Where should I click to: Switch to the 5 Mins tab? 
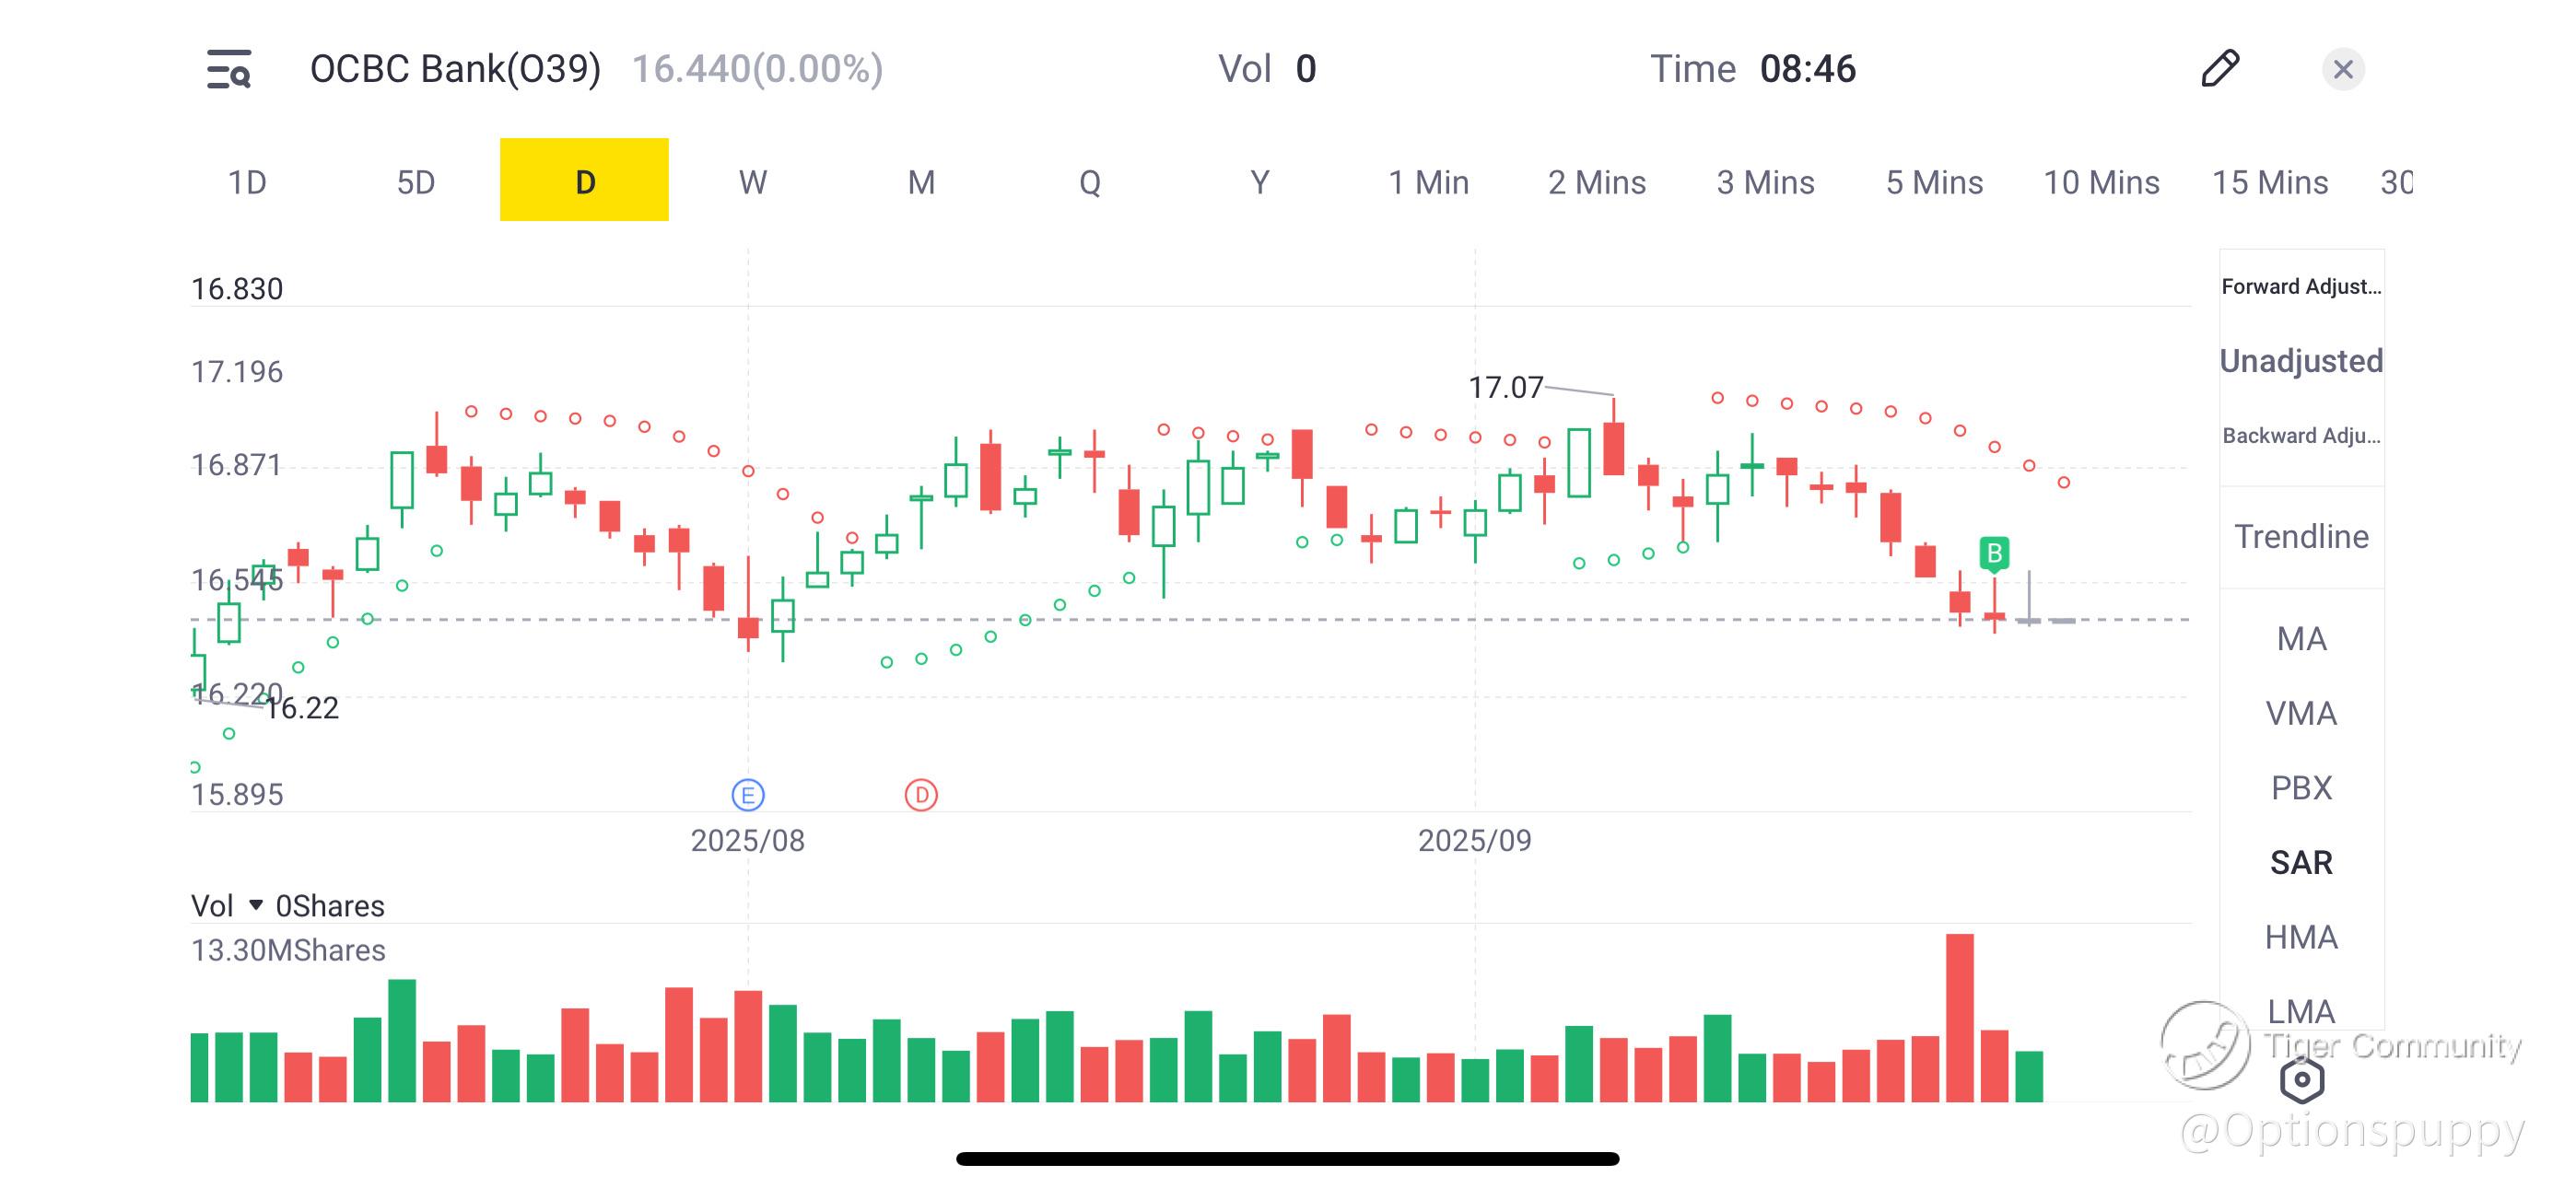[x=1934, y=182]
